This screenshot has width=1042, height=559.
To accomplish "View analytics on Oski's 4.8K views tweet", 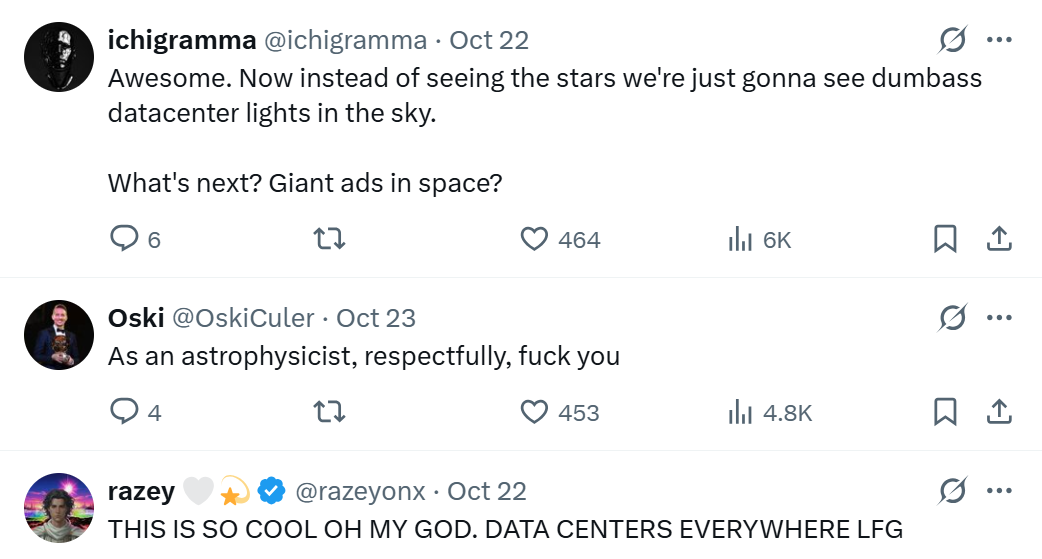I will click(x=740, y=412).
